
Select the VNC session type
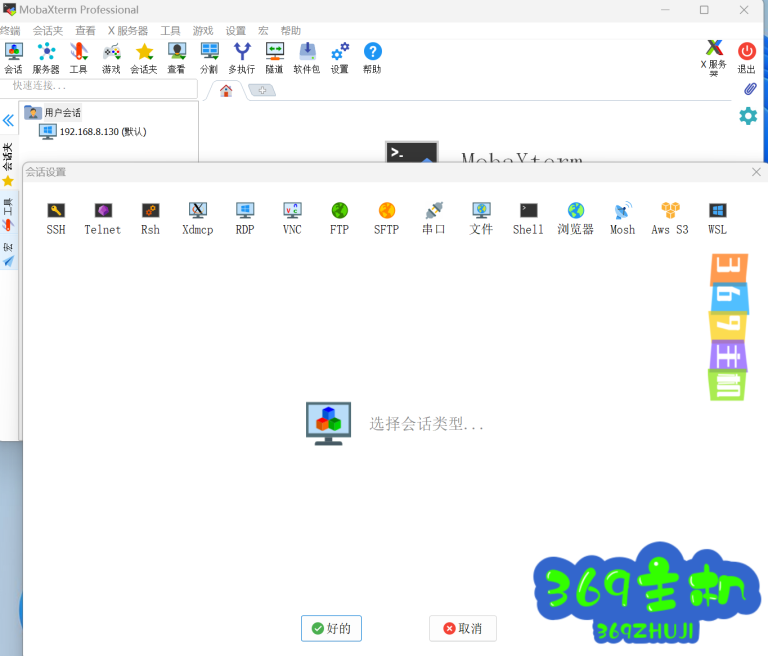(x=292, y=219)
